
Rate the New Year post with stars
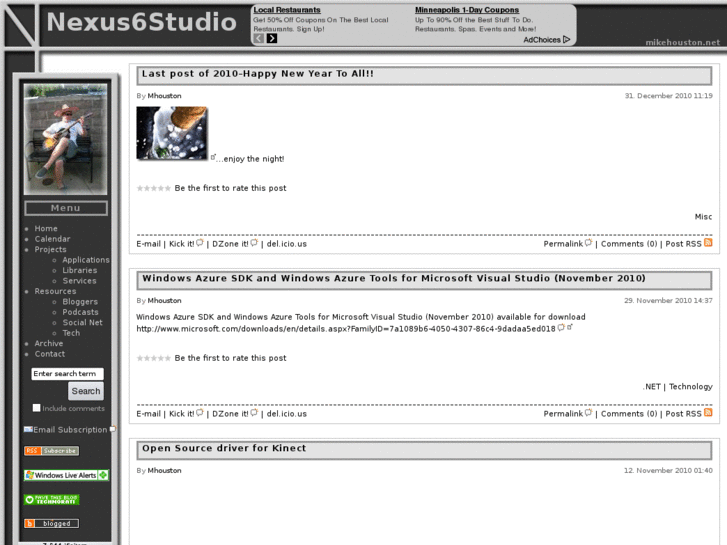tap(153, 188)
